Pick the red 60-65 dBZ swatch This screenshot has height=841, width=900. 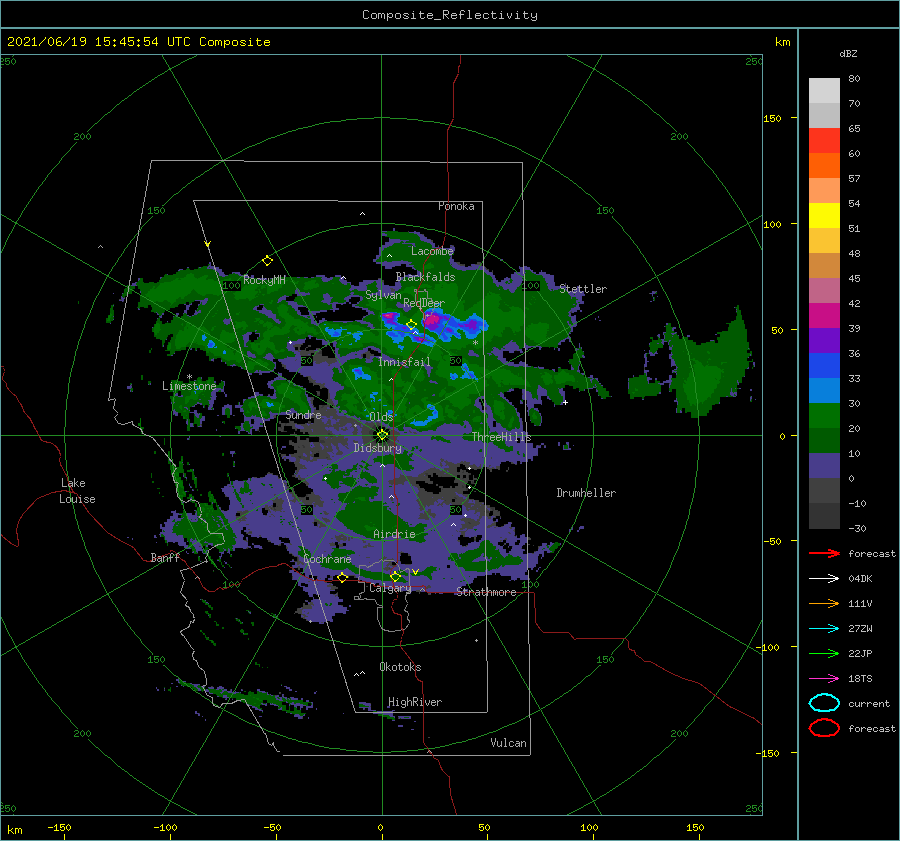pyautogui.click(x=824, y=140)
